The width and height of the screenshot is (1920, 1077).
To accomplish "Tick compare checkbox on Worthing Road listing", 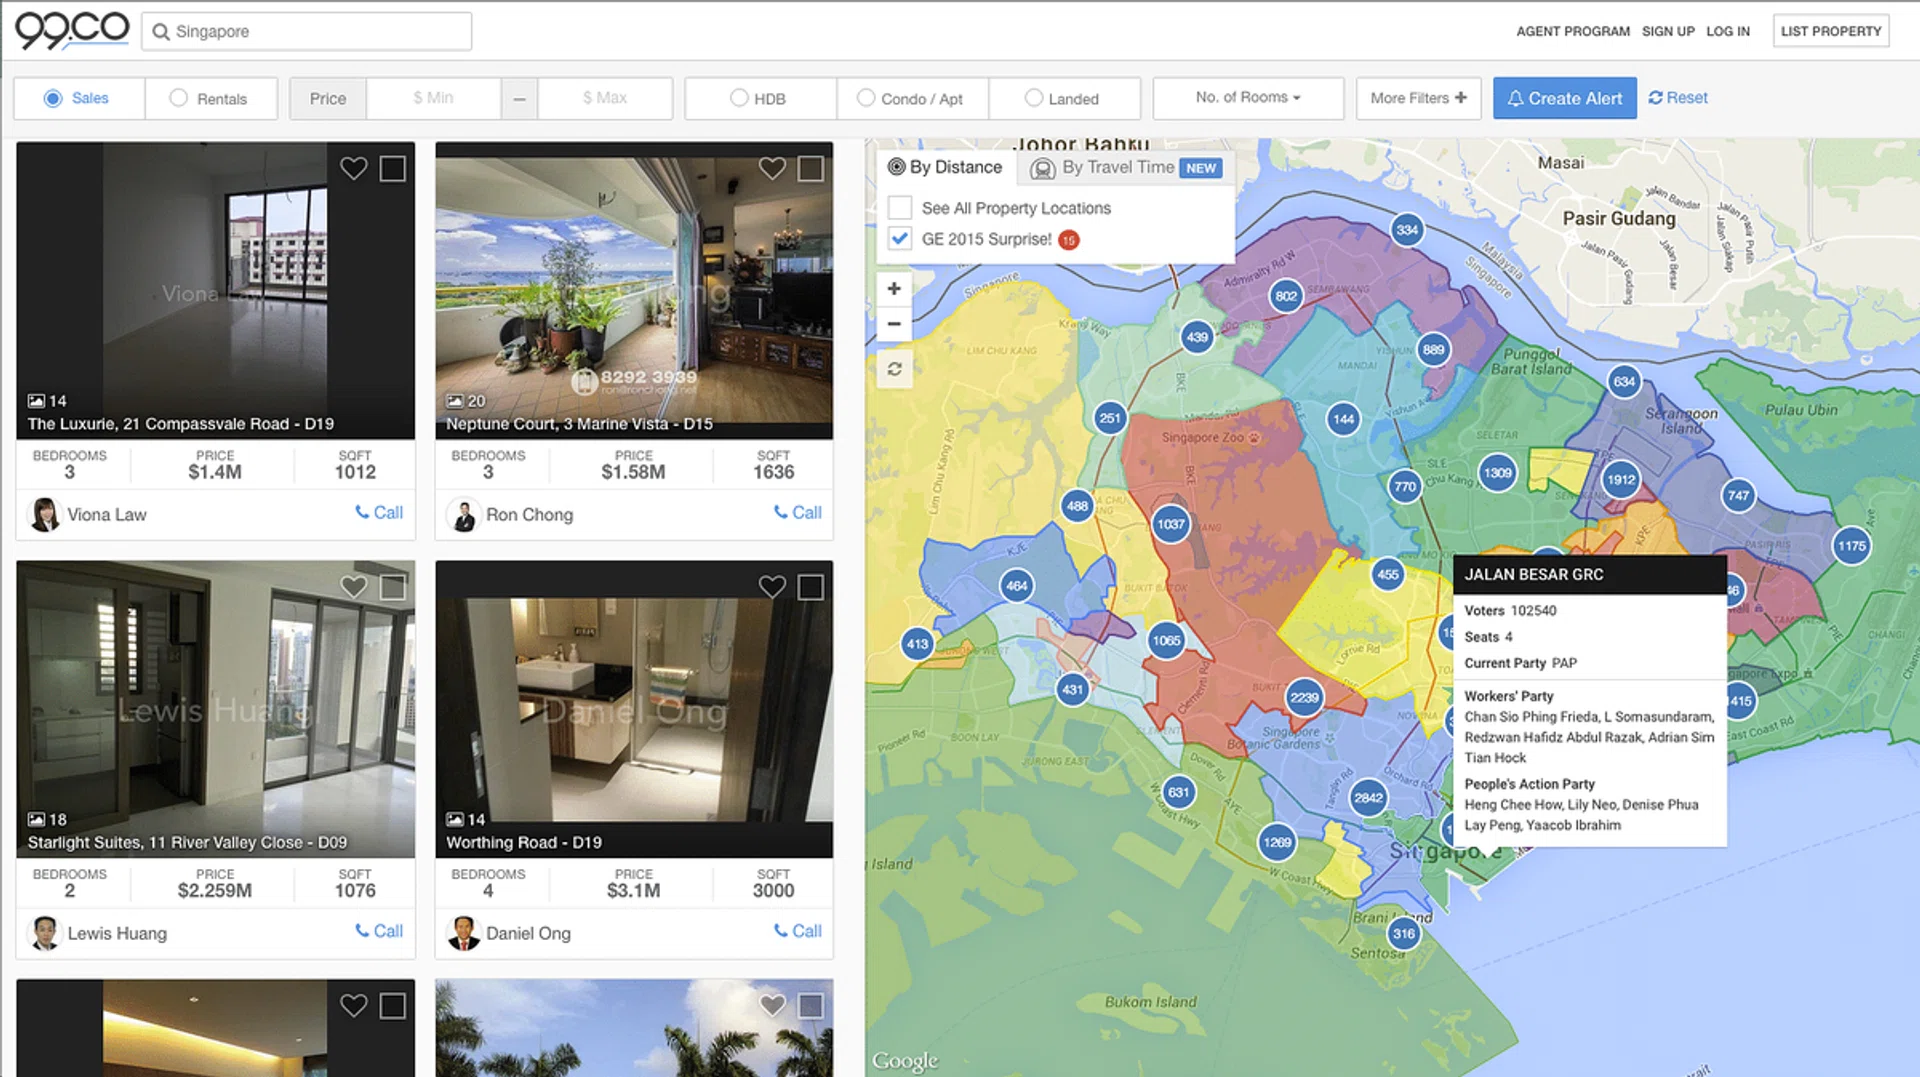I will 810,587.
